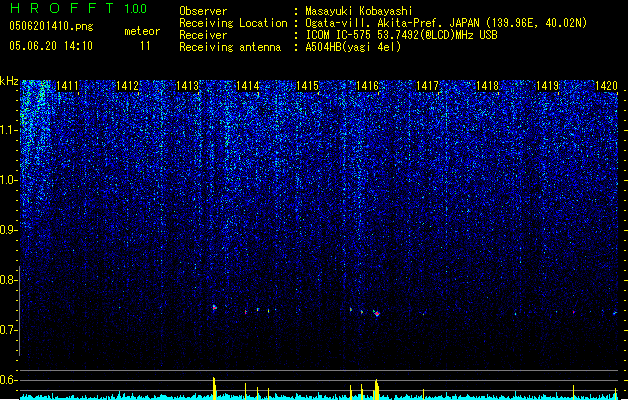The image size is (629, 400).
Task: Select receiver text ICOM IC-575 53.7492 MHz USB
Action: [x=402, y=35]
